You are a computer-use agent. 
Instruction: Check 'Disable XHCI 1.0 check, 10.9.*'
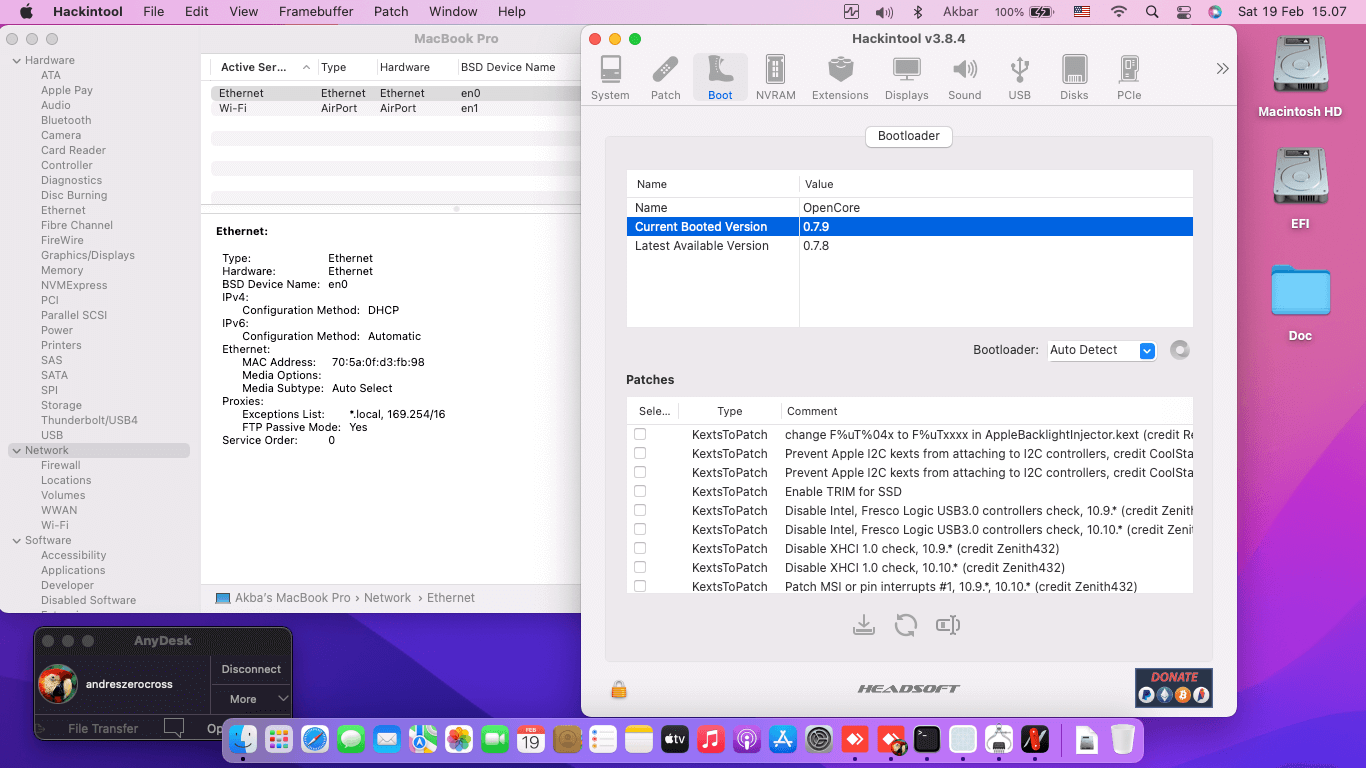640,548
